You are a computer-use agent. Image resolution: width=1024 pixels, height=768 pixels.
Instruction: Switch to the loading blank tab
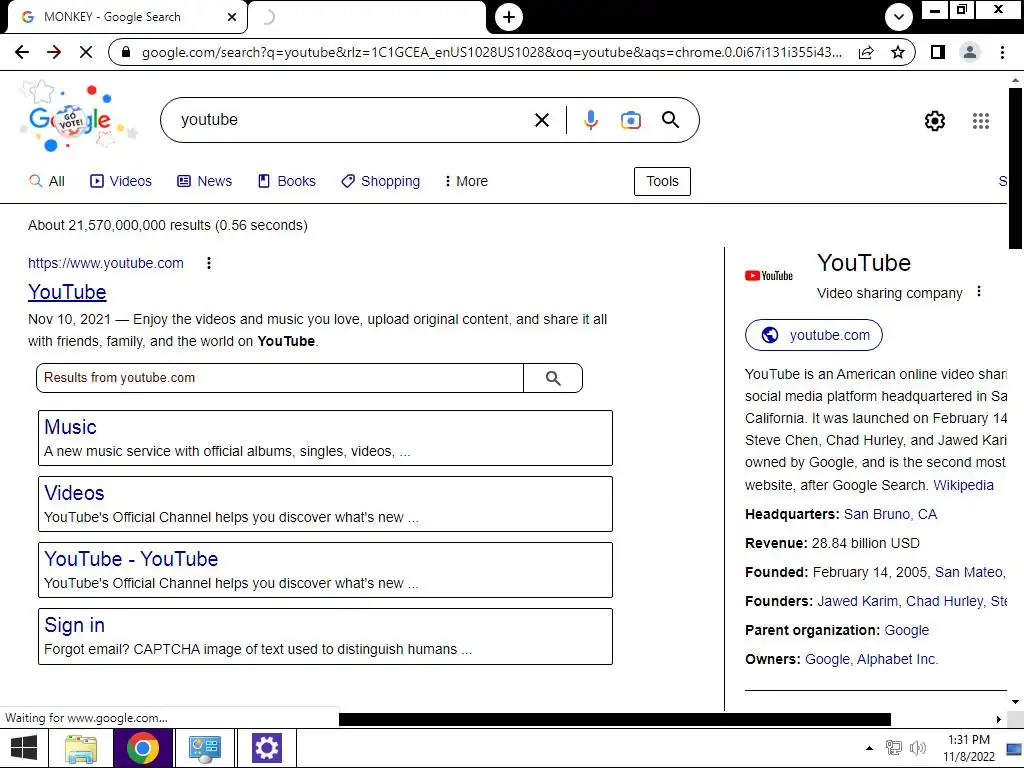[367, 17]
